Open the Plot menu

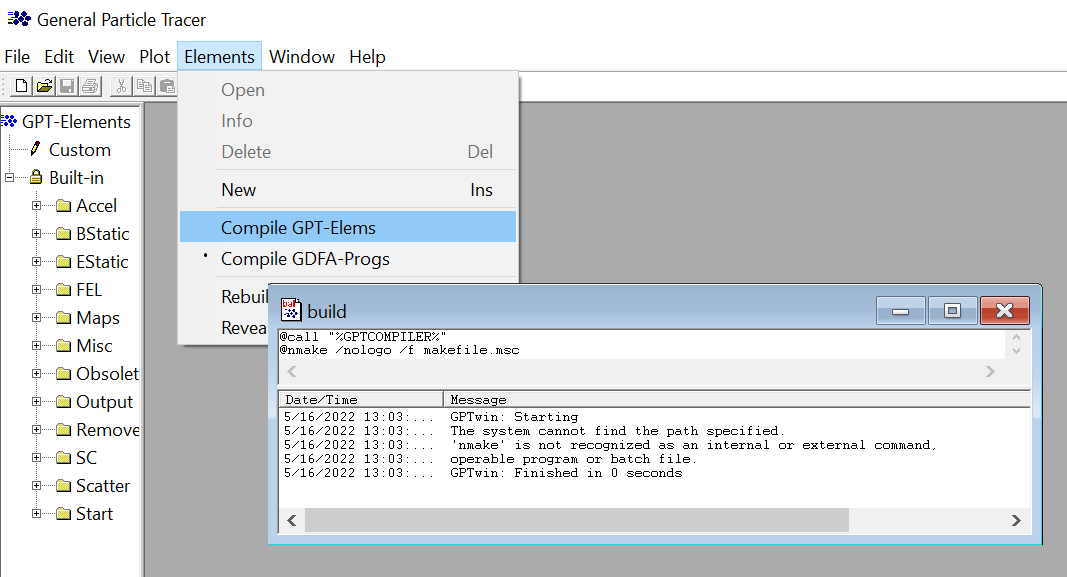pyautogui.click(x=154, y=56)
